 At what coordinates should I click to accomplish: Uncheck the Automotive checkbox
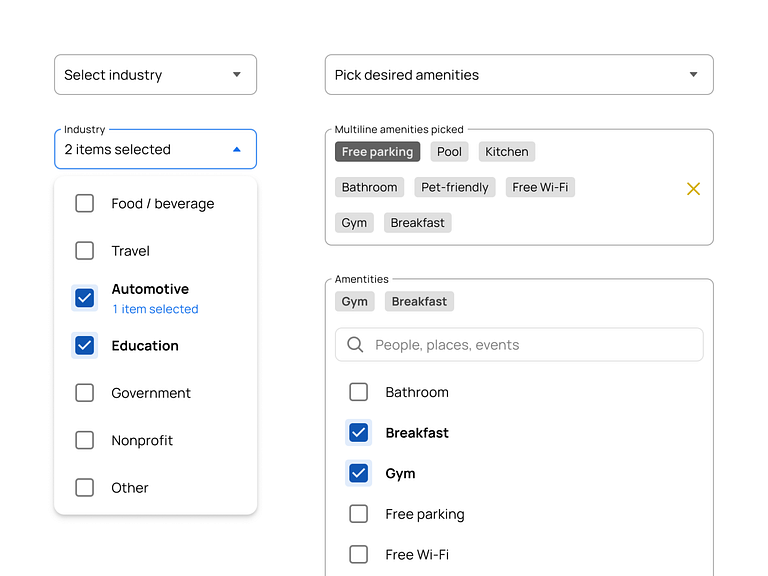tap(85, 298)
